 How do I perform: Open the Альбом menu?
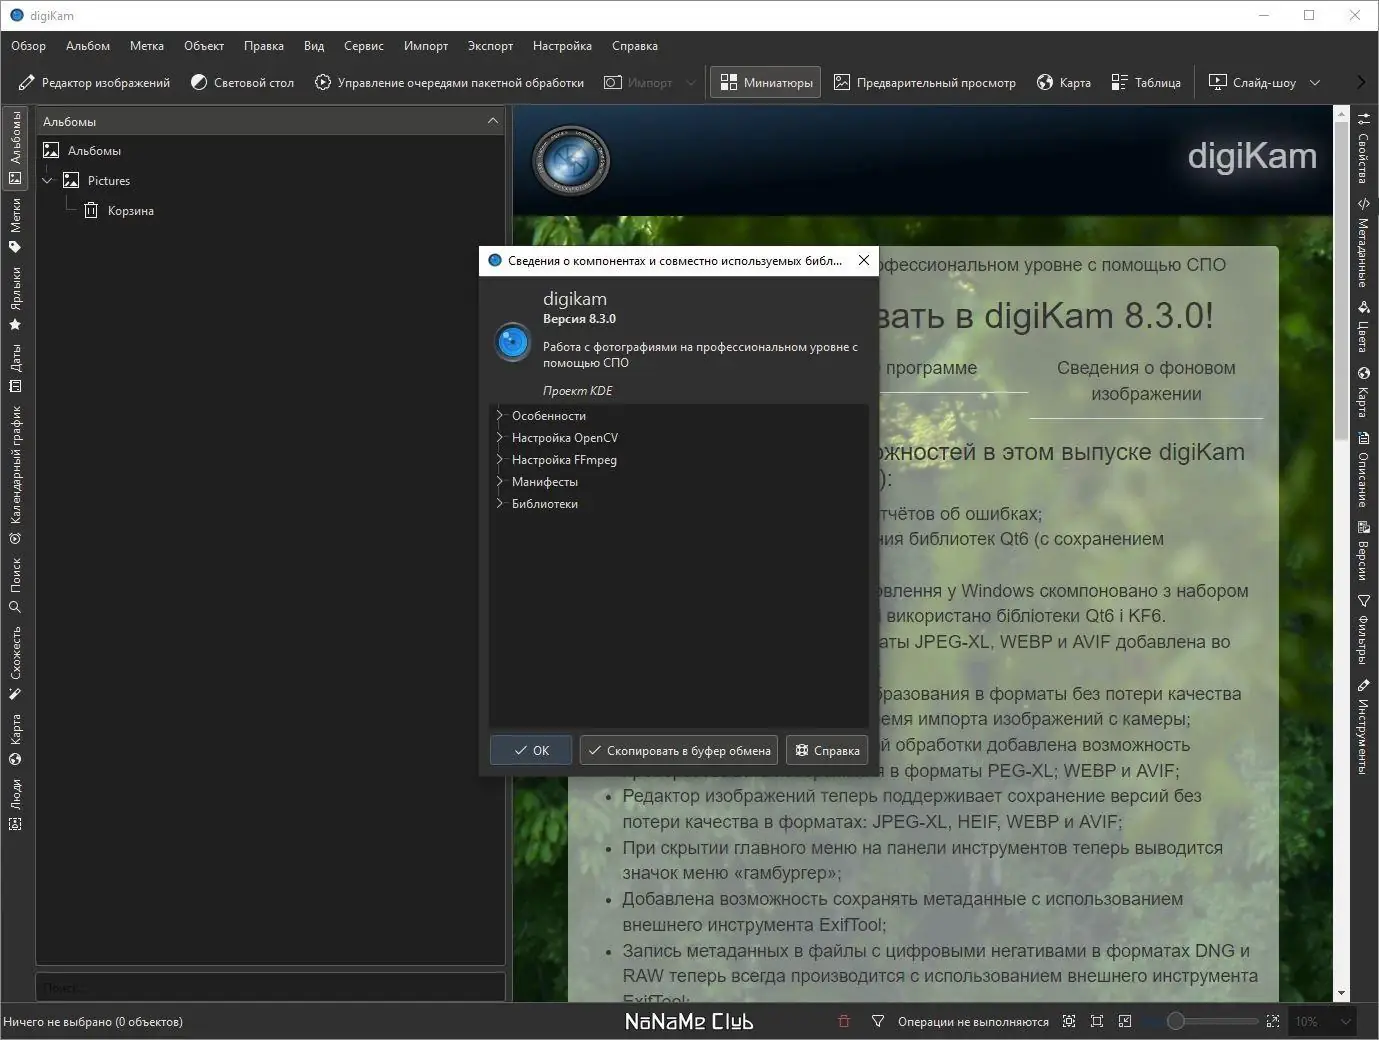(88, 46)
